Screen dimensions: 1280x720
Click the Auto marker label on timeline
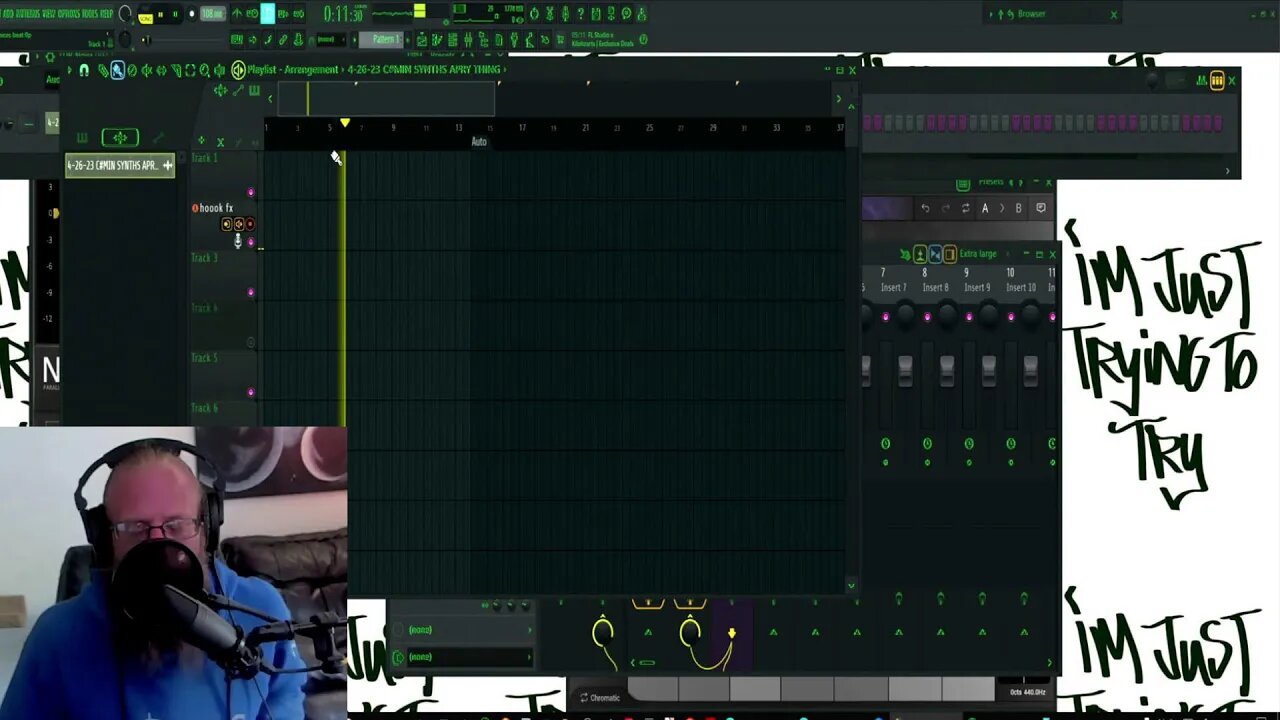[479, 142]
